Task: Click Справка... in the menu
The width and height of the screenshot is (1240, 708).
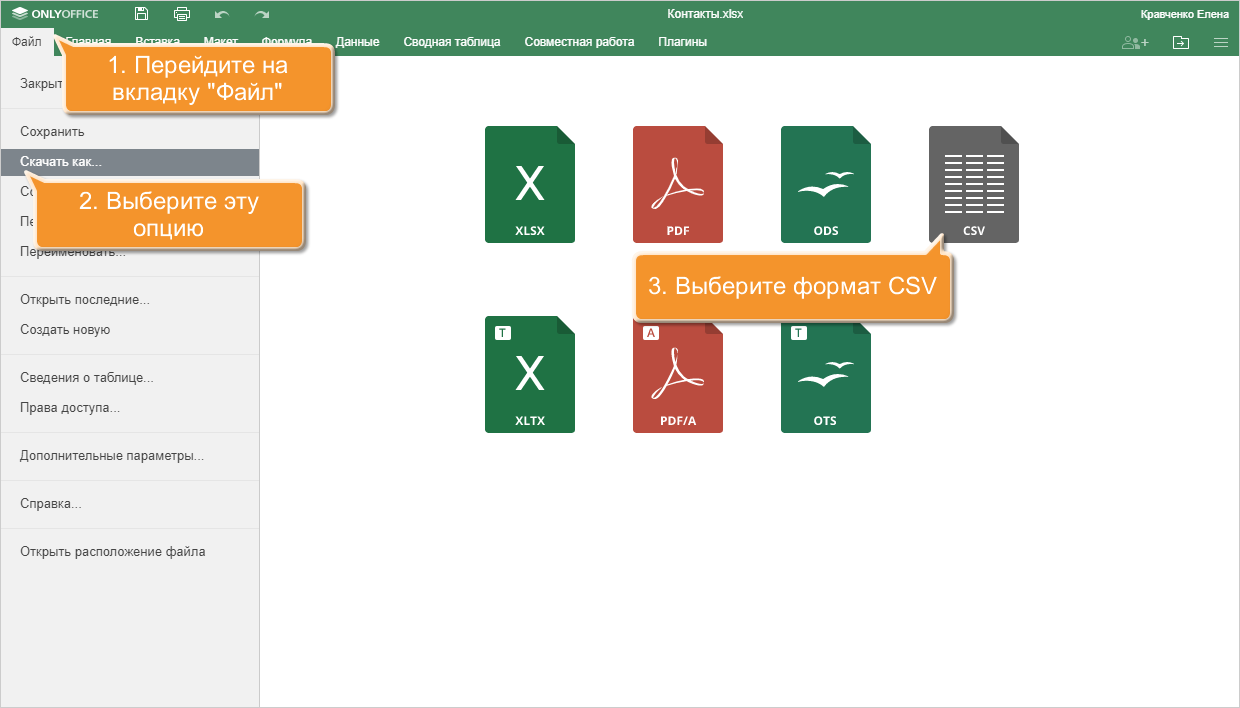Action: click(130, 504)
